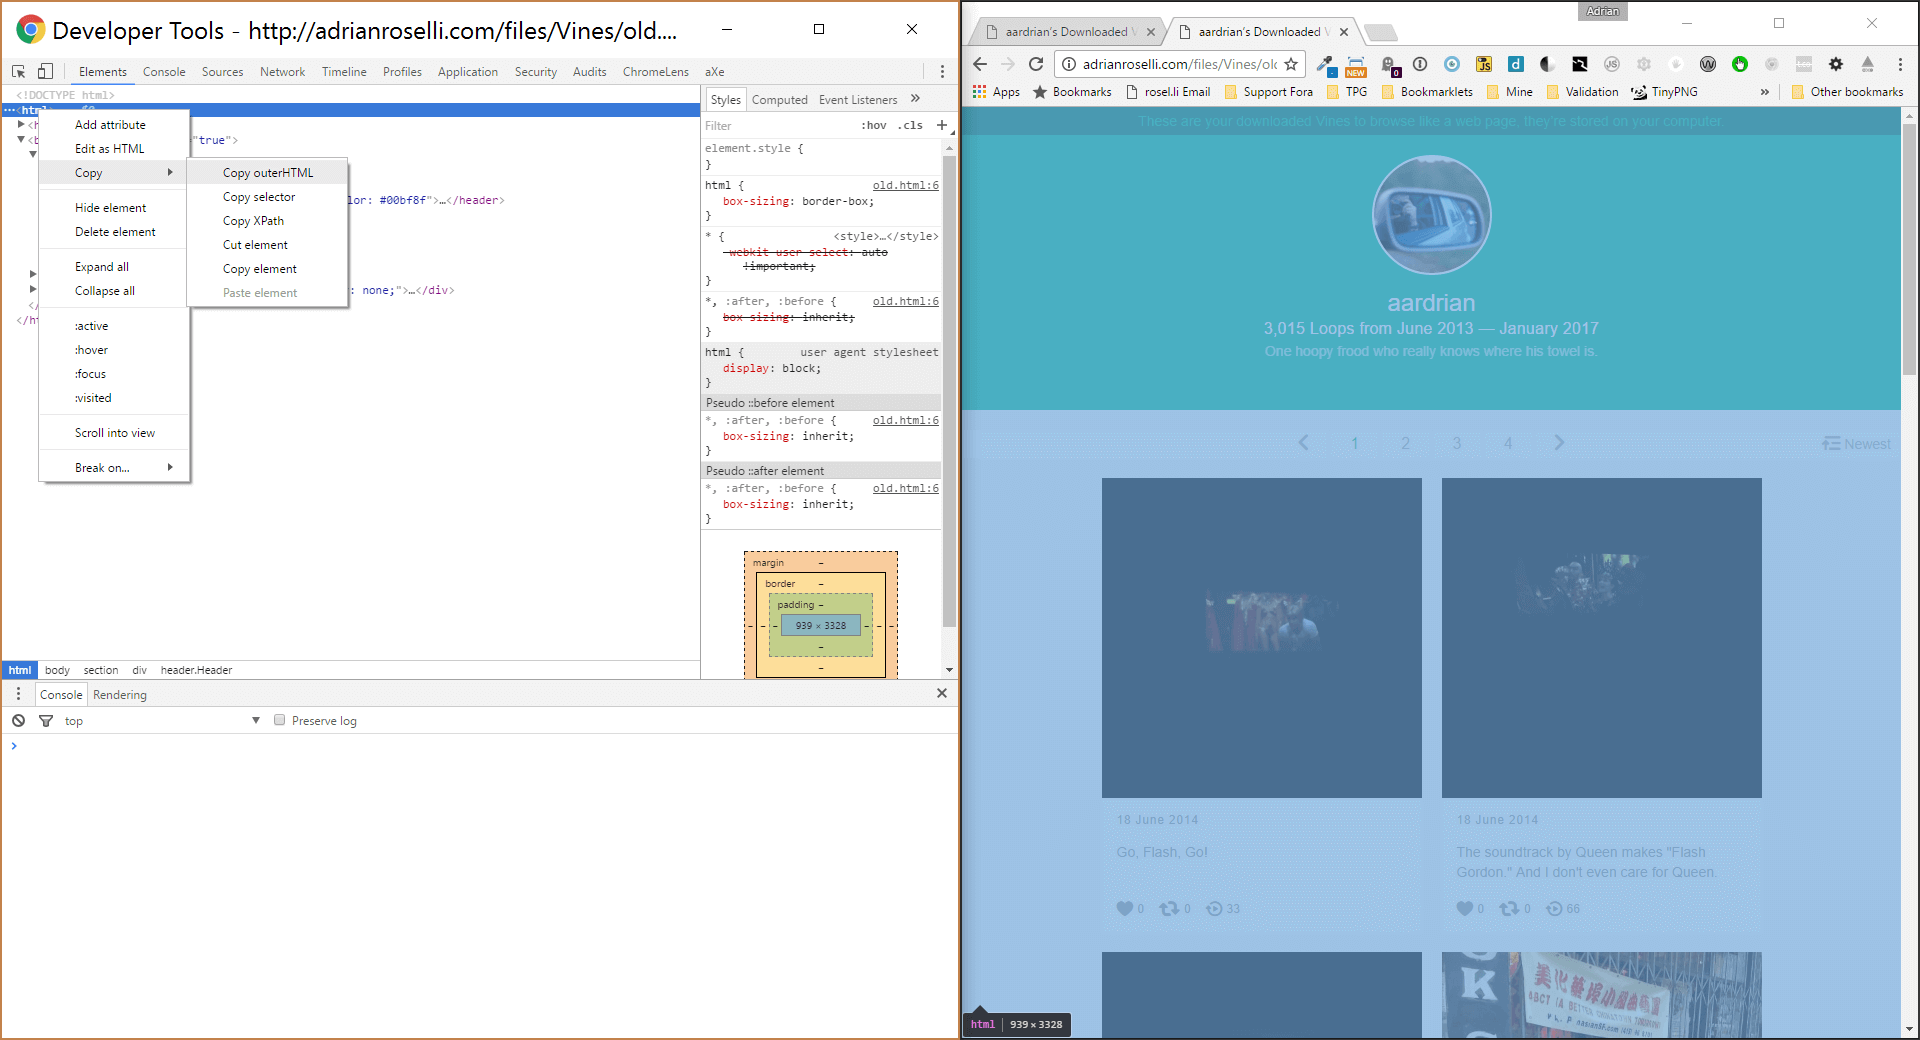
Task: Switch to the Network tab
Action: (282, 72)
